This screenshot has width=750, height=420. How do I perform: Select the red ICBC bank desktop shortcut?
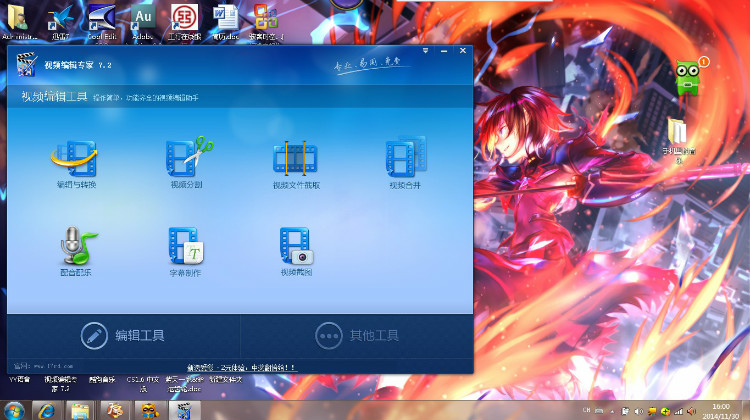tap(184, 22)
